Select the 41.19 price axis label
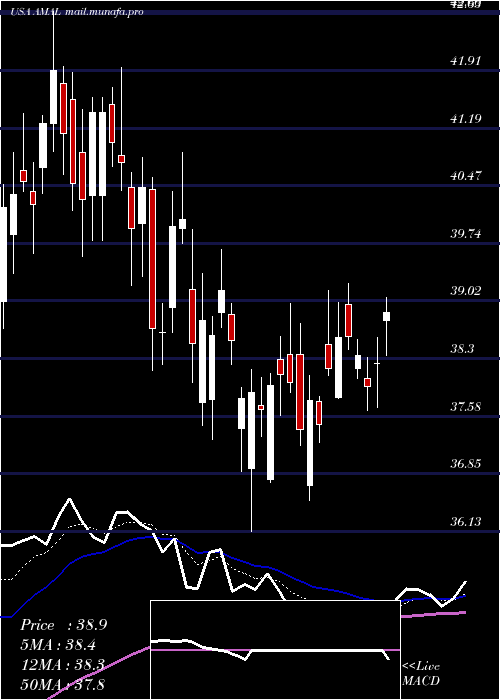This screenshot has height=700, width=500. tap(466, 119)
